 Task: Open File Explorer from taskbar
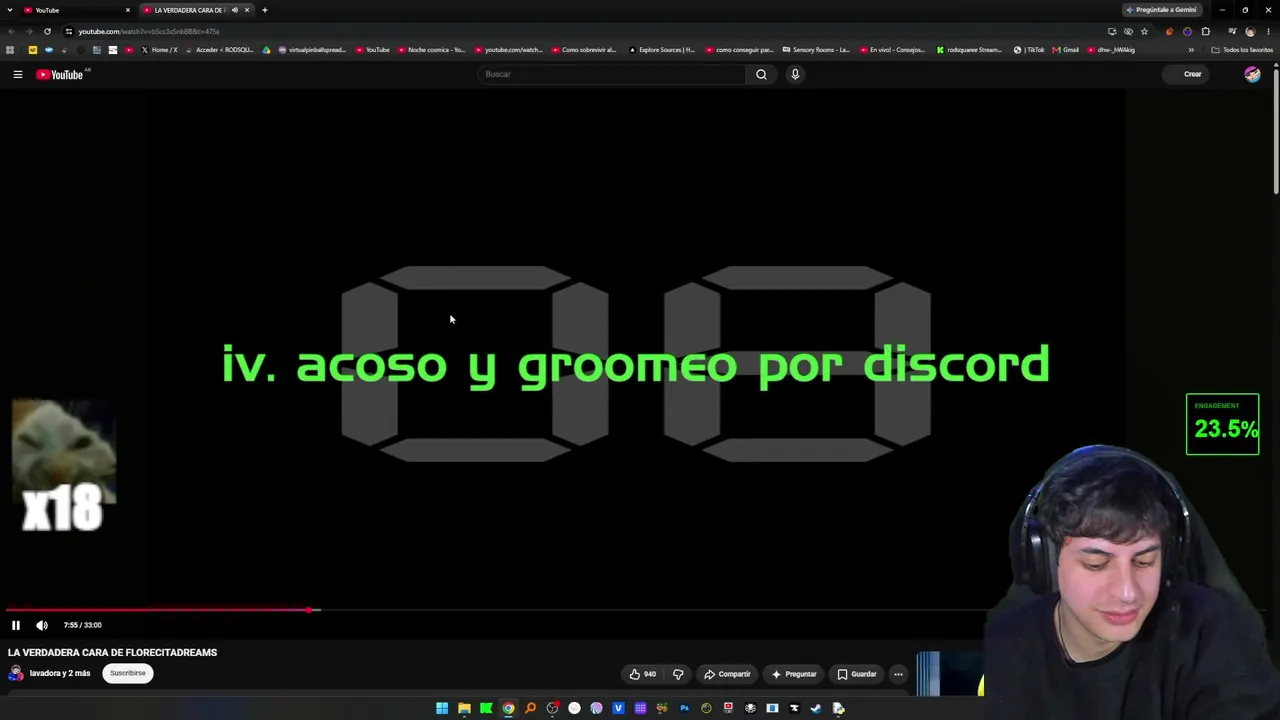click(x=464, y=708)
